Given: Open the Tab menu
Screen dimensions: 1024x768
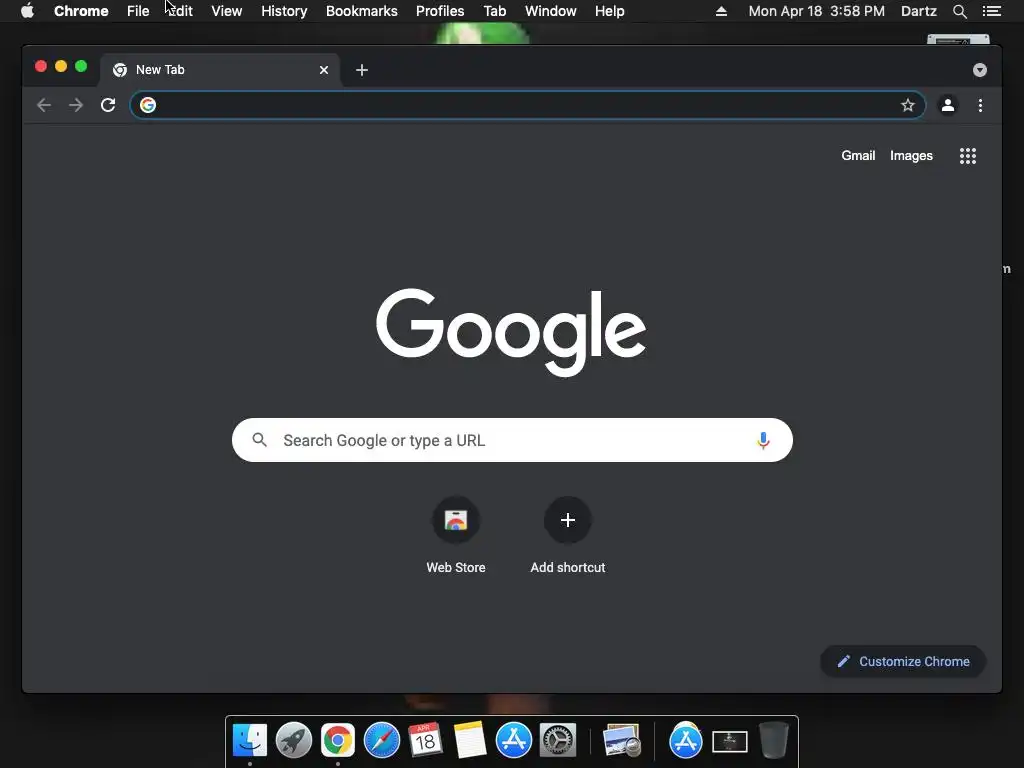Looking at the screenshot, I should click(x=494, y=11).
